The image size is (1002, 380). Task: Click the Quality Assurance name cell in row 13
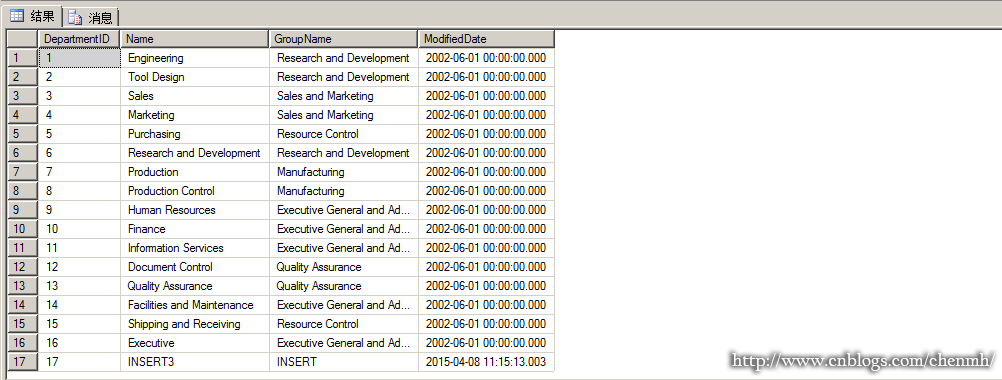click(x=195, y=286)
